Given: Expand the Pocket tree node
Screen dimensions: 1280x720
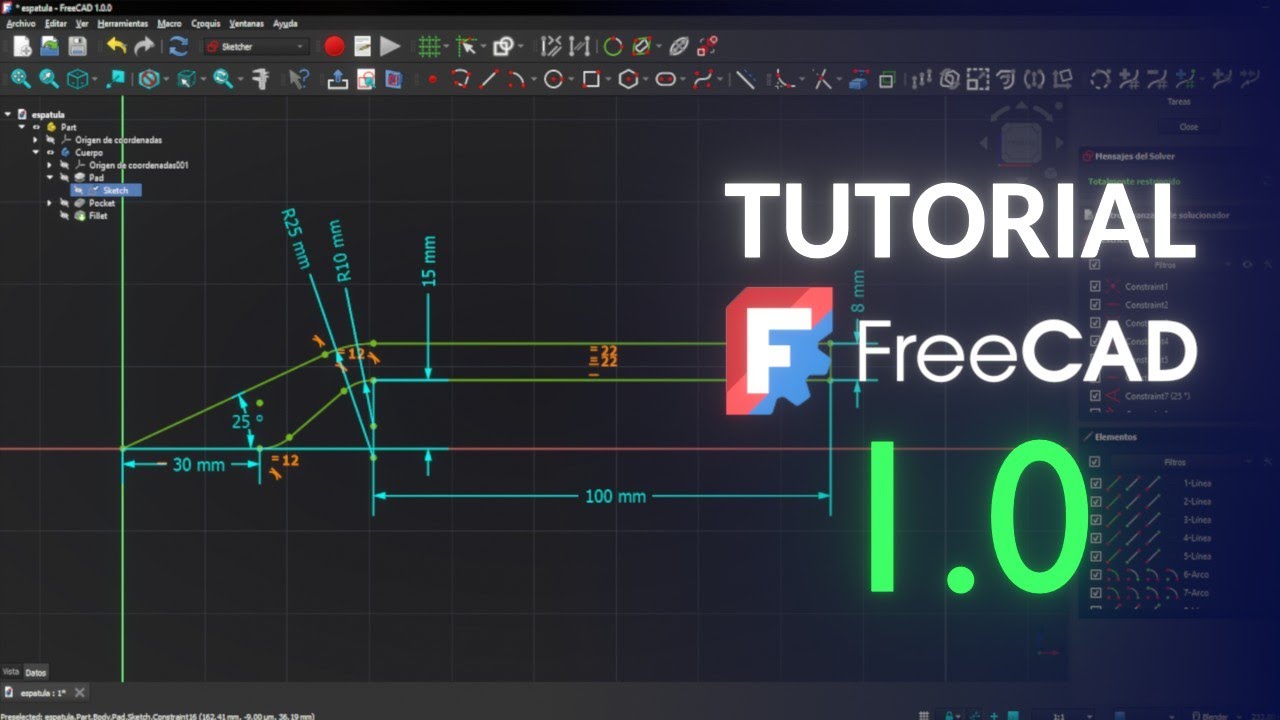Looking at the screenshot, I should tap(49, 203).
